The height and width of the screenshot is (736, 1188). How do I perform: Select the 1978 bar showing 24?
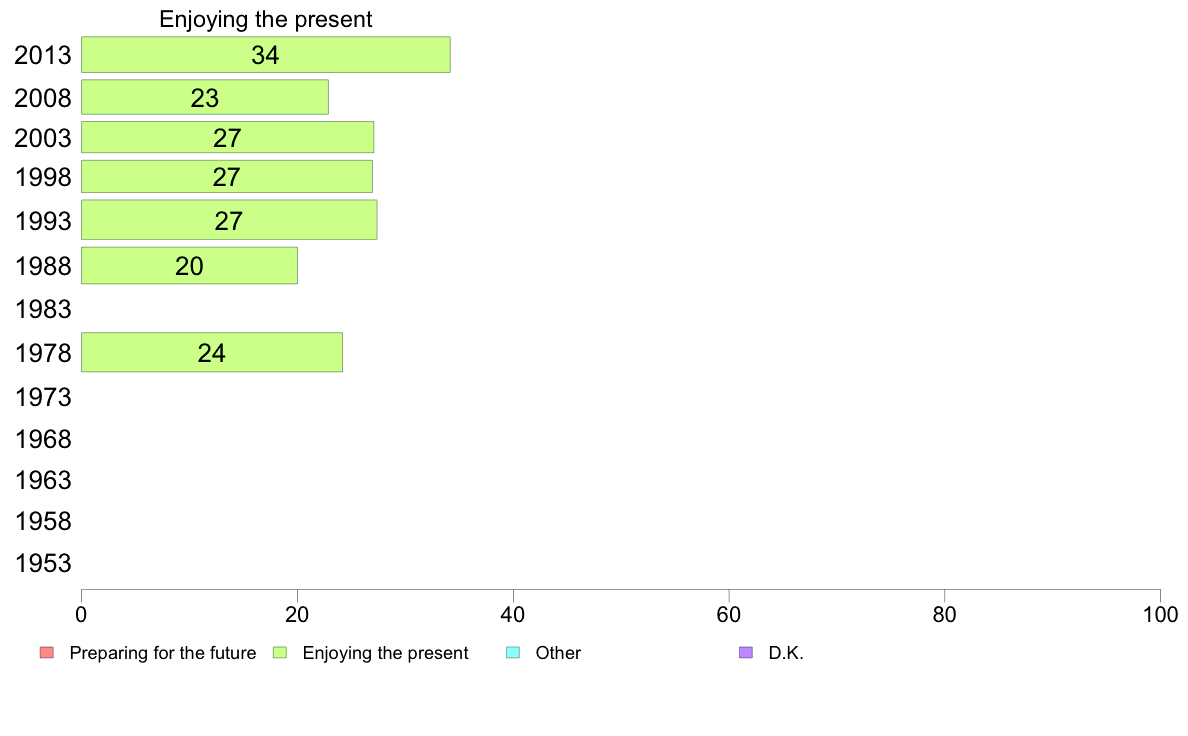(x=212, y=352)
